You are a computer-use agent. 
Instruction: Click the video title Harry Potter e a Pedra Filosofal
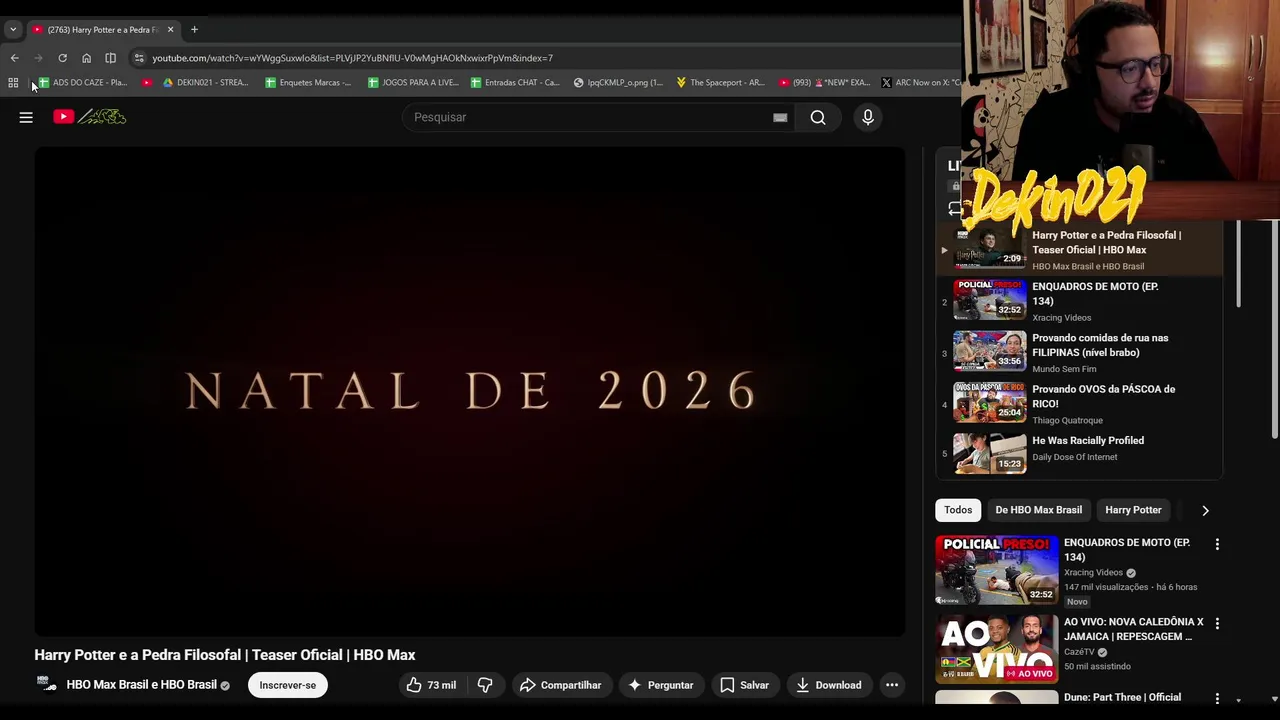225,655
